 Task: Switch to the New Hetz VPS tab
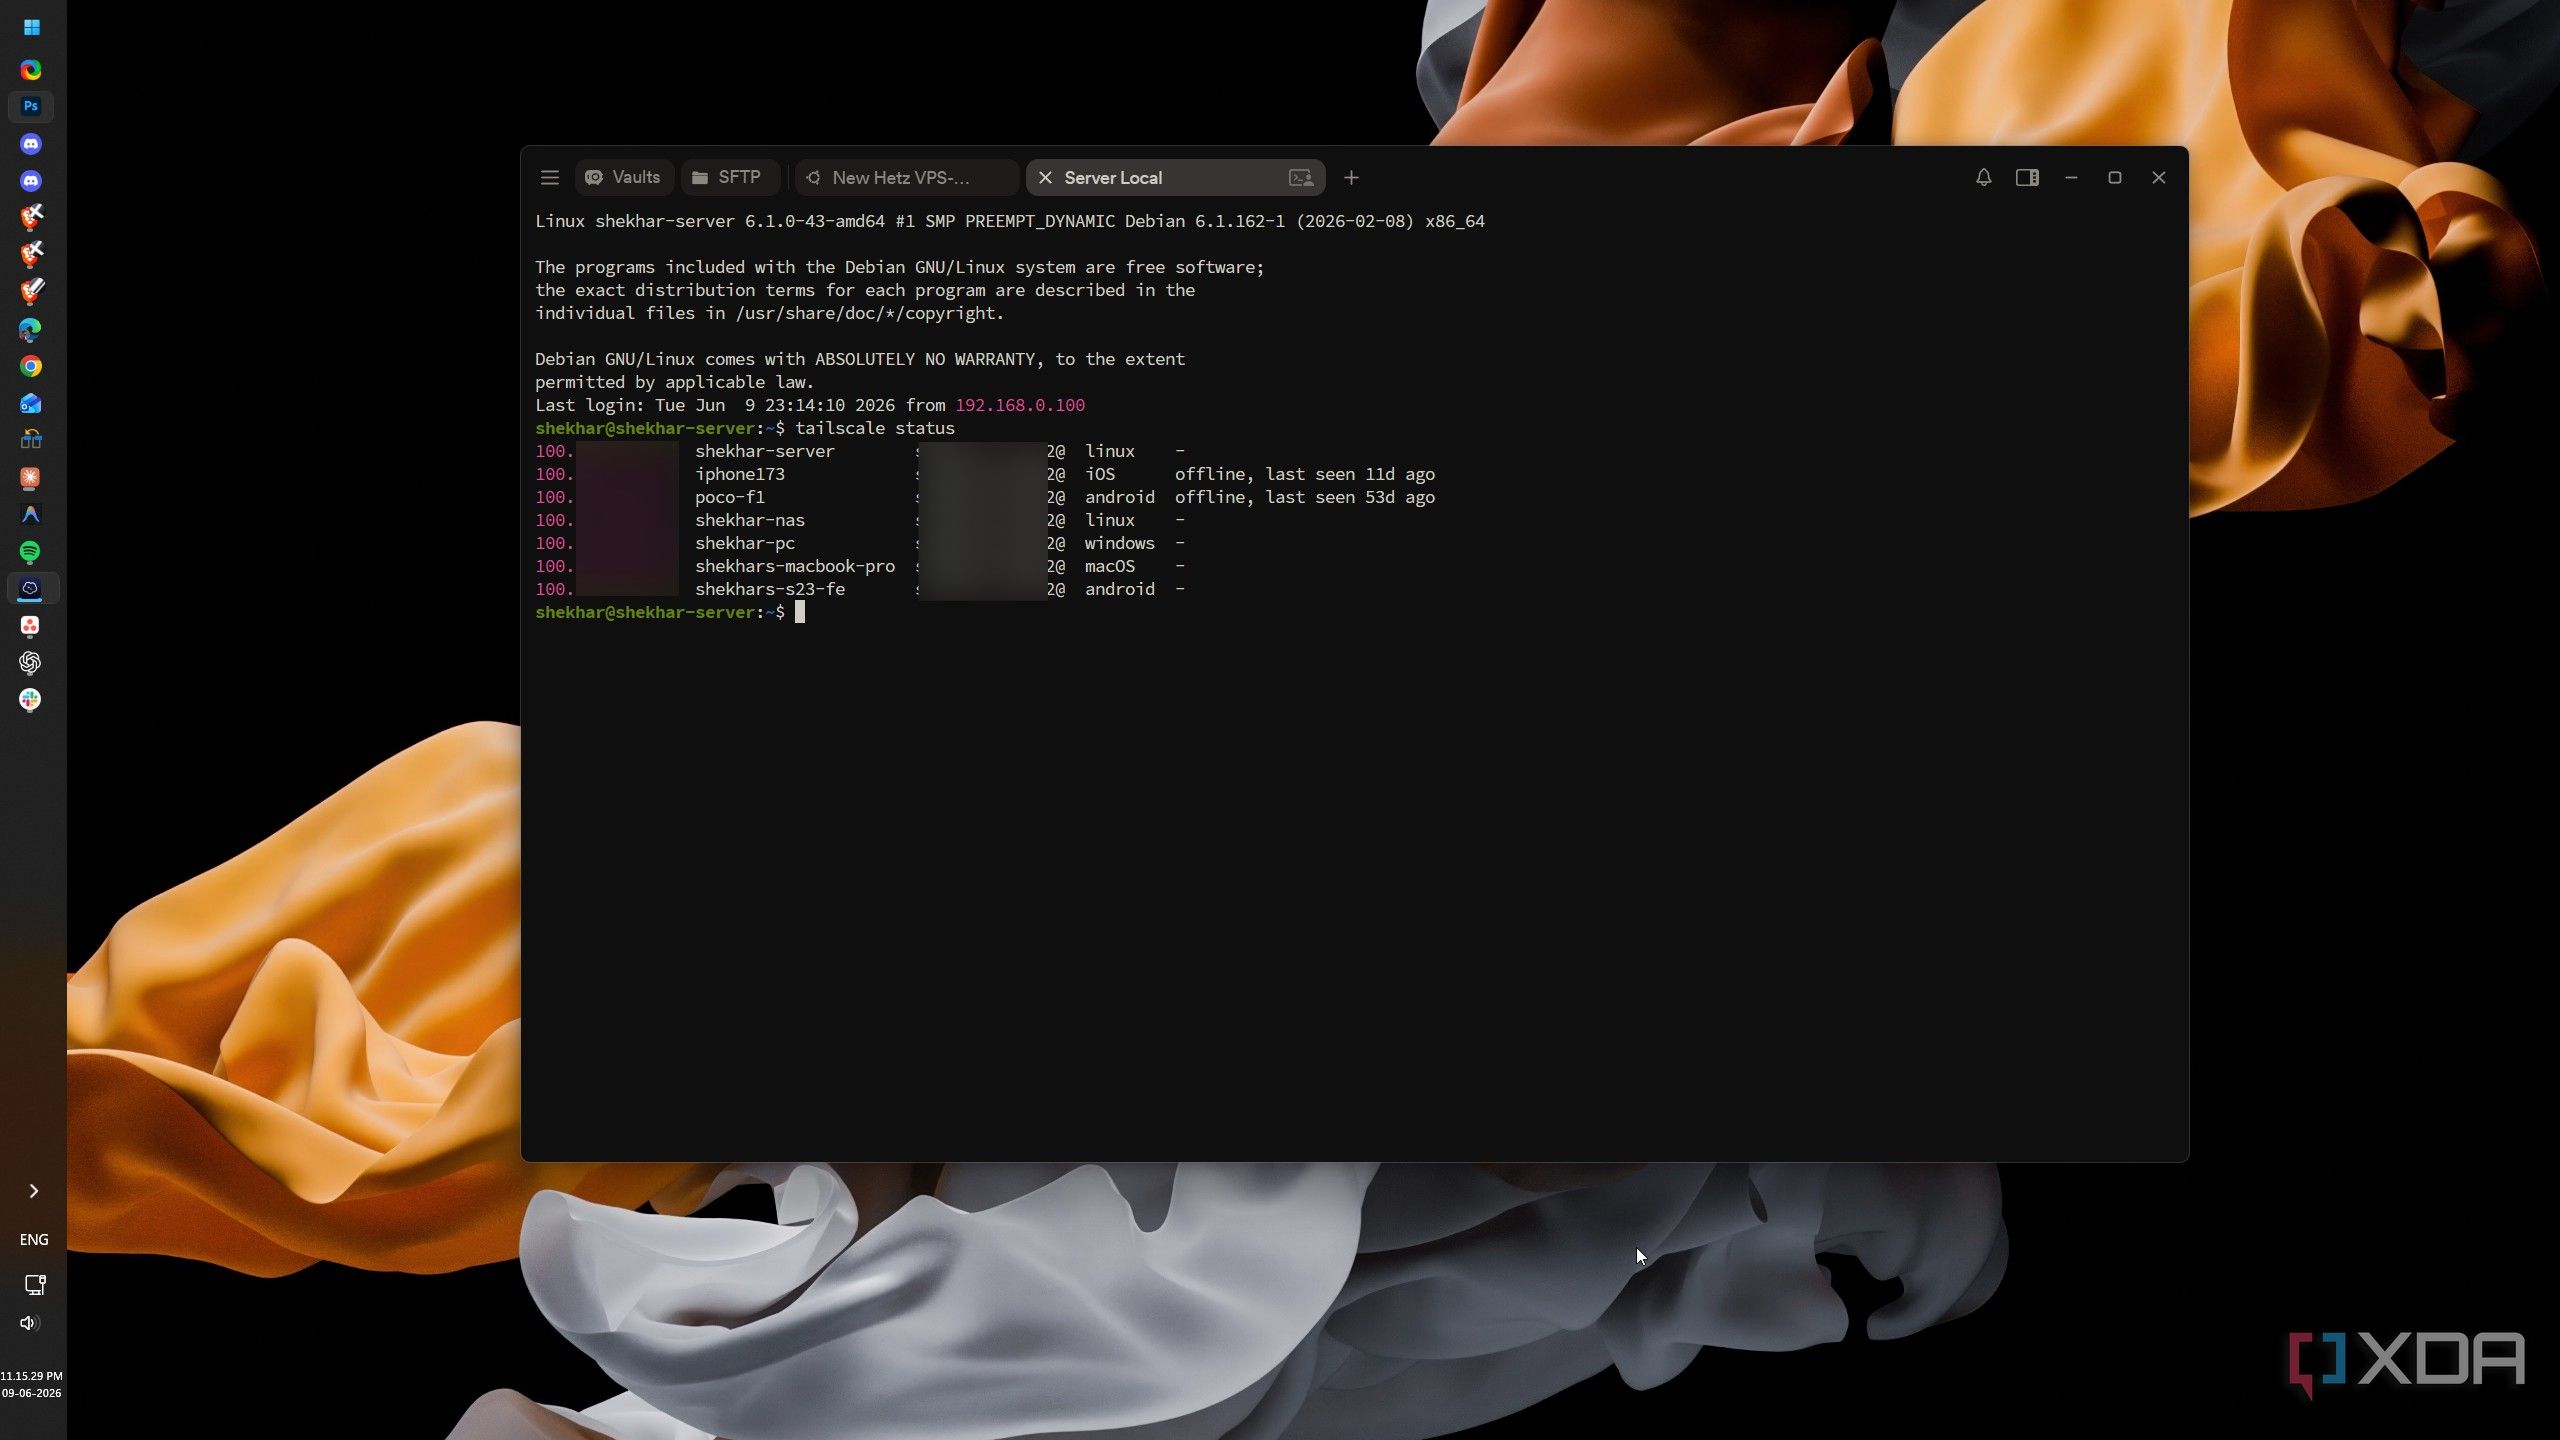[x=907, y=178]
